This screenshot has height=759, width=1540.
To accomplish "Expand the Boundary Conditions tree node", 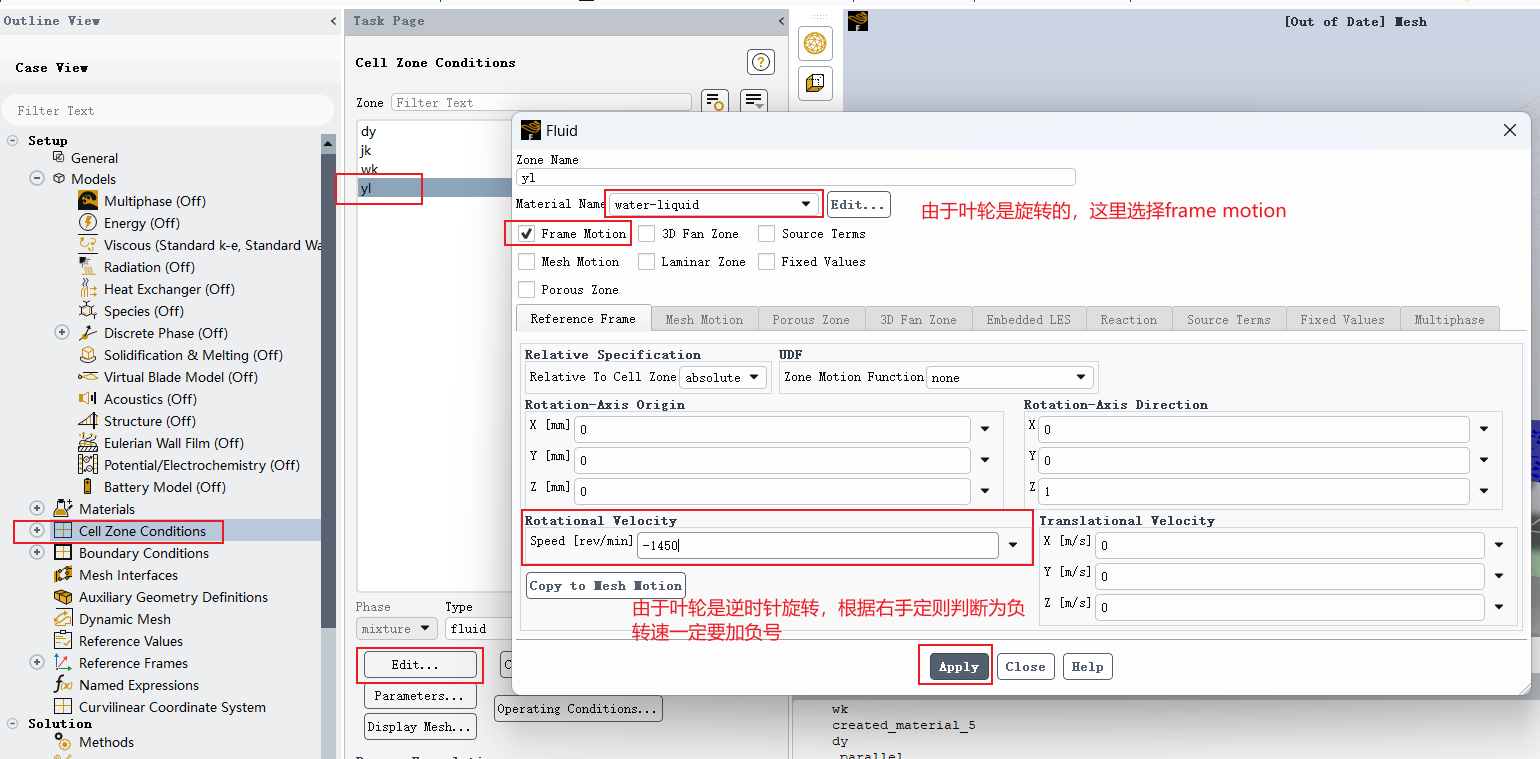I will (37, 552).
